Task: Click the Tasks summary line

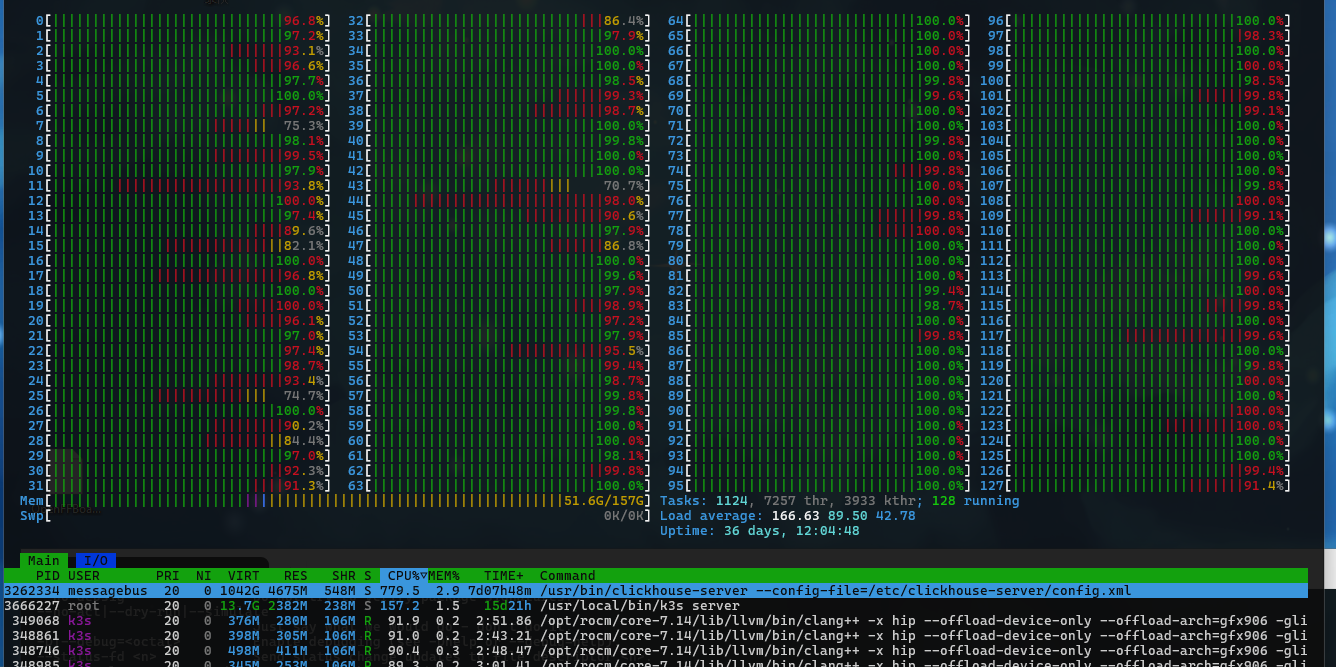Action: 840,501
